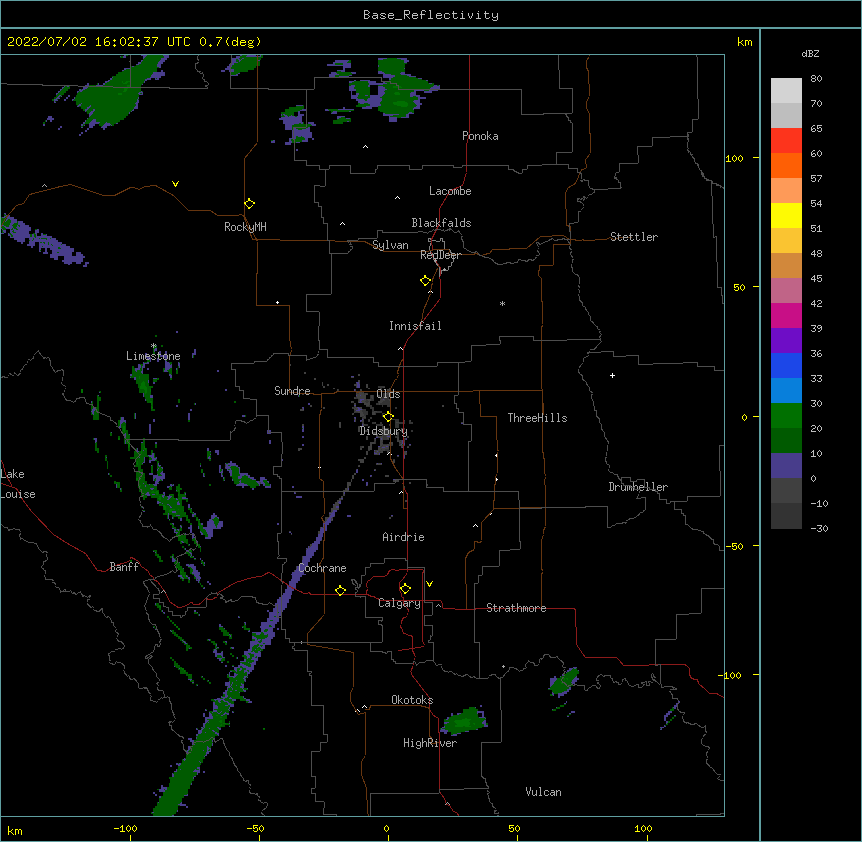This screenshot has height=842, width=862.
Task: Select the Drumheller label
Action: 638,487
